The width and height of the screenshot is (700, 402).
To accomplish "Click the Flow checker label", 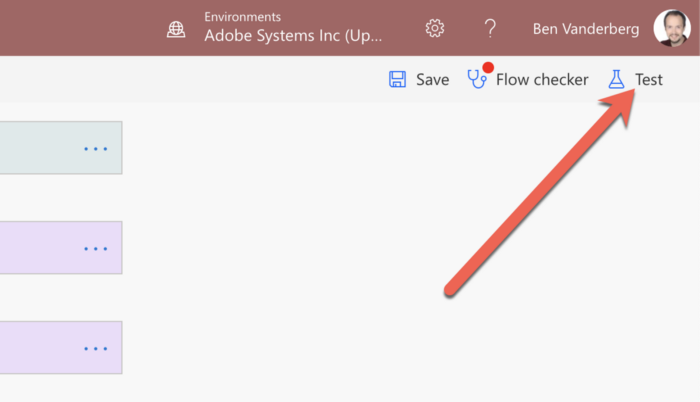I will 542,80.
